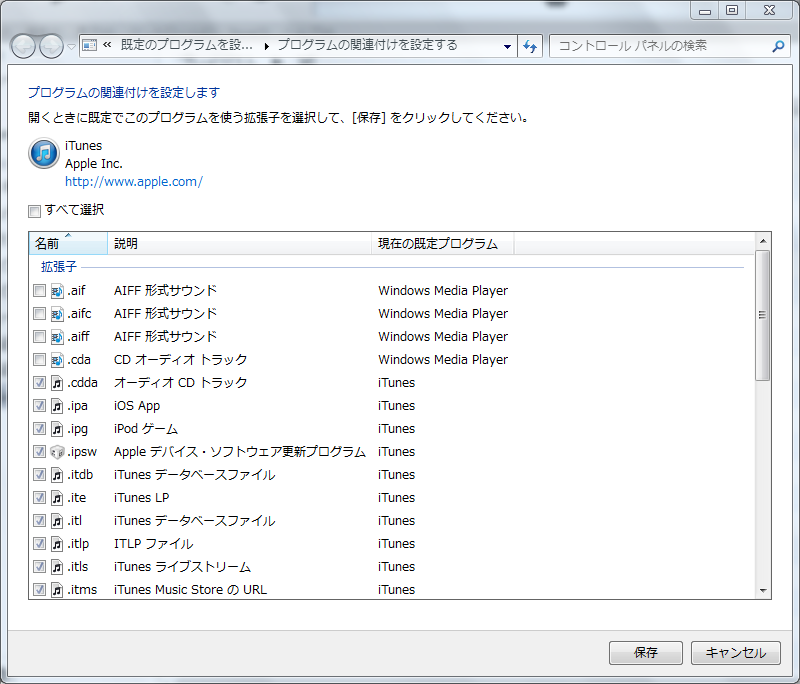Select the iTunes LP description text
Image resolution: width=800 pixels, height=684 pixels.
141,498
